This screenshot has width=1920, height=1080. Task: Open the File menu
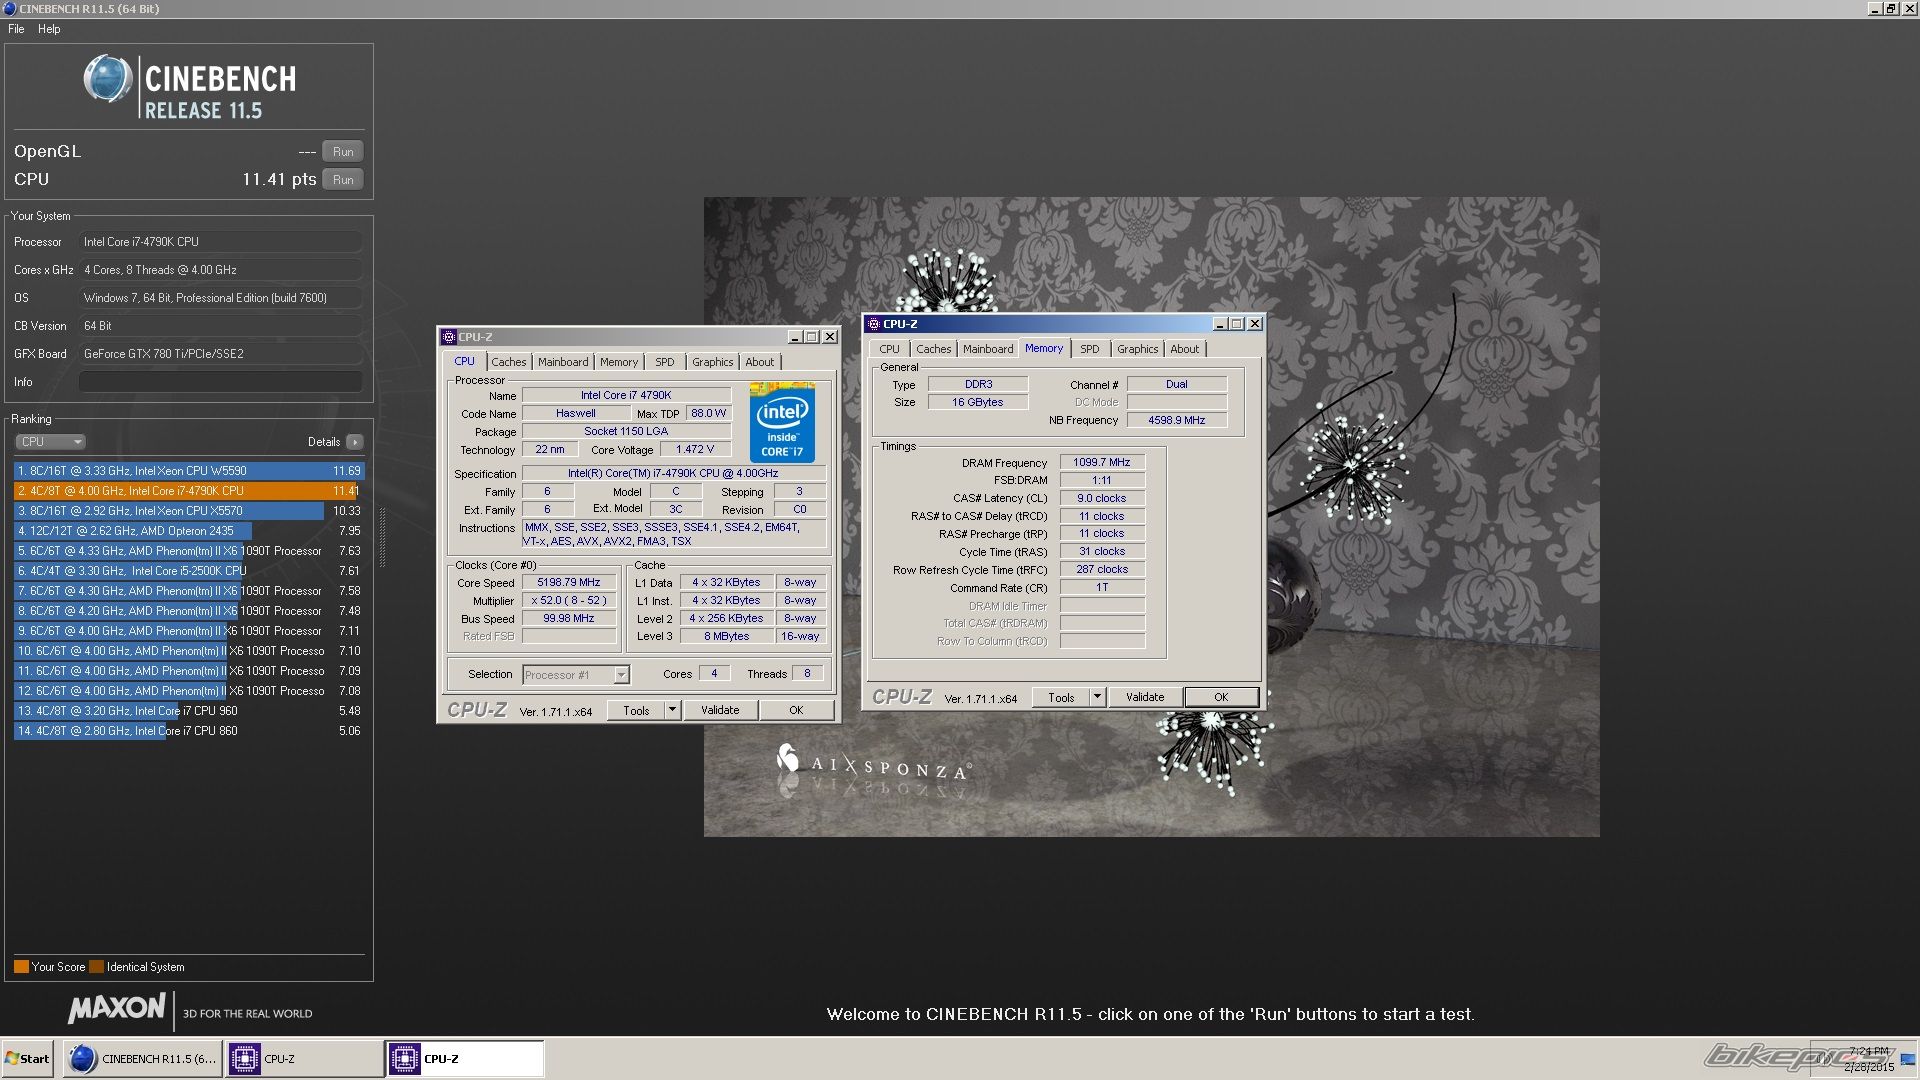tap(16, 29)
